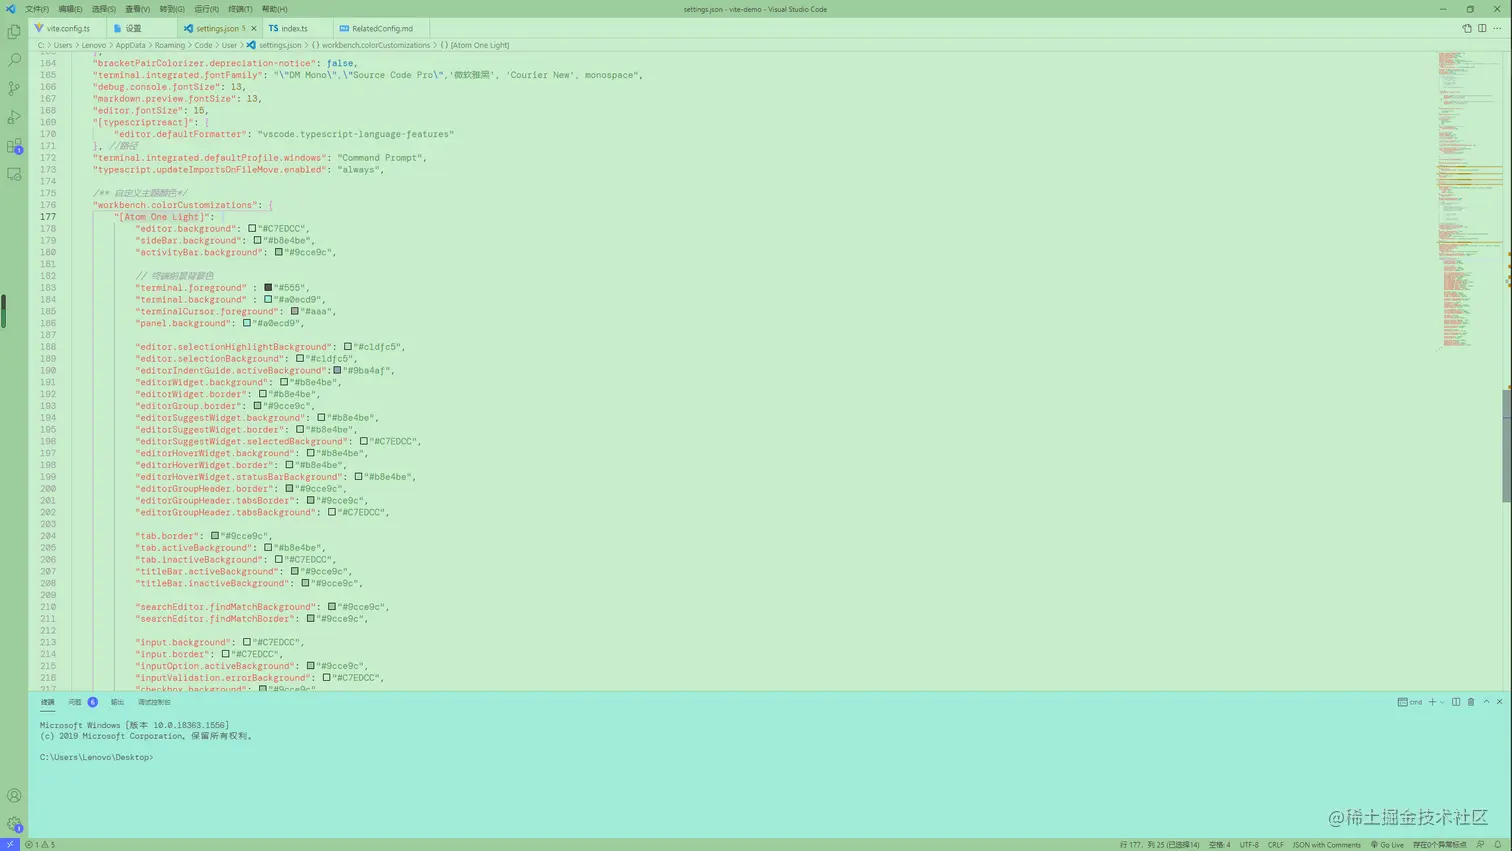Open the Explorer view in activity bar
The width and height of the screenshot is (1512, 851).
coord(14,32)
